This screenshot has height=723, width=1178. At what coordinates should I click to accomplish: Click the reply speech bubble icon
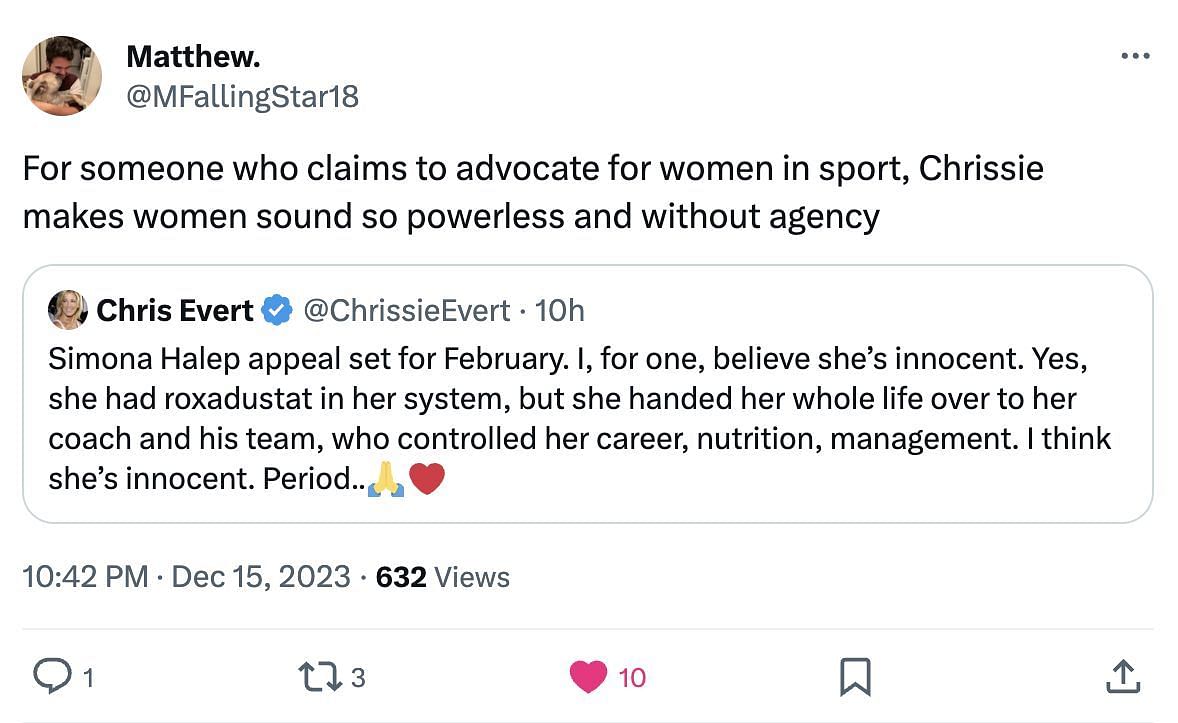pyautogui.click(x=49, y=677)
